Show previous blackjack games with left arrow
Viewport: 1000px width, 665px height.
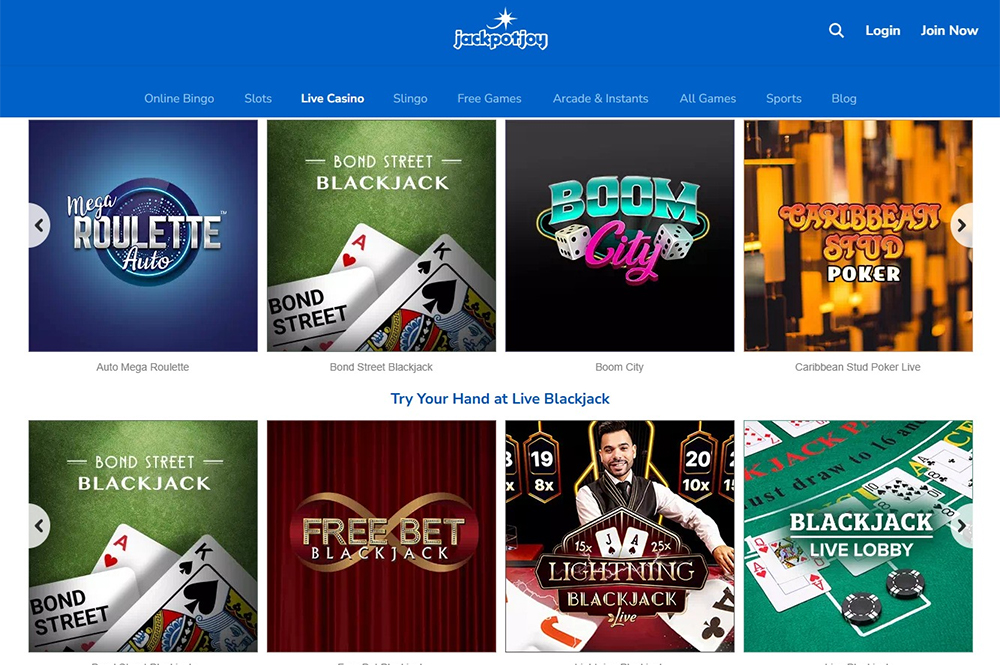38,526
